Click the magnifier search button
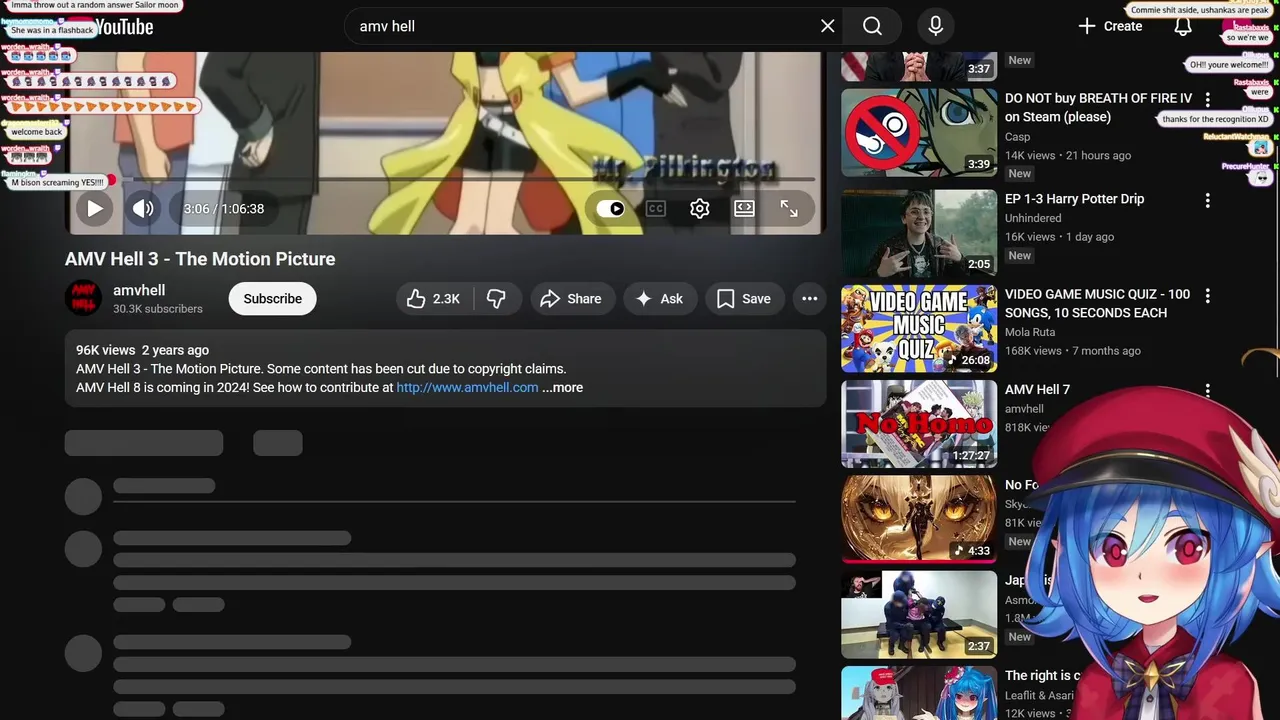The image size is (1280, 720). [872, 26]
